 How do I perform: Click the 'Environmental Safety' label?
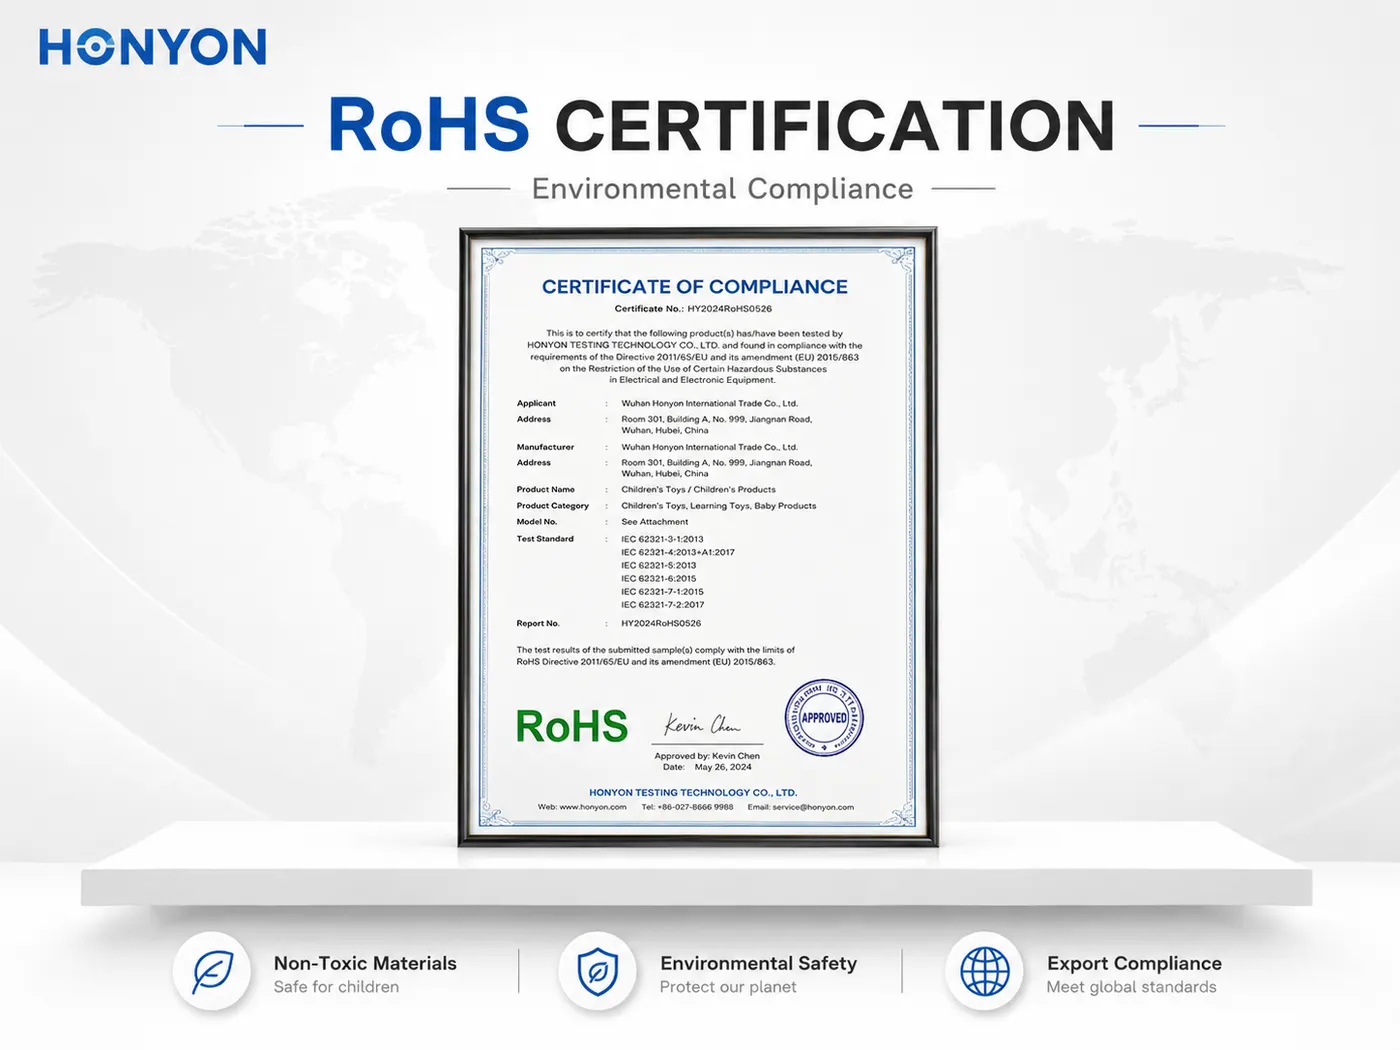[758, 963]
